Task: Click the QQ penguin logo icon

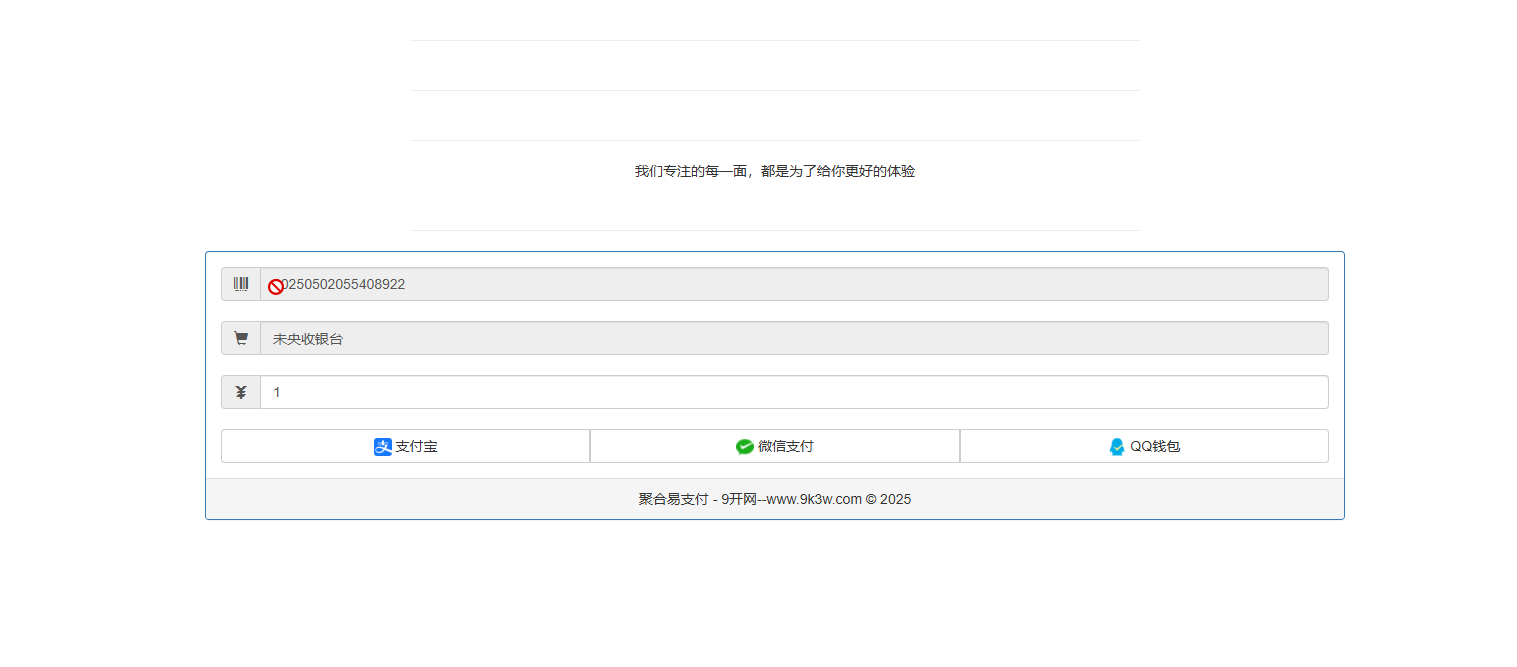Action: [1117, 447]
